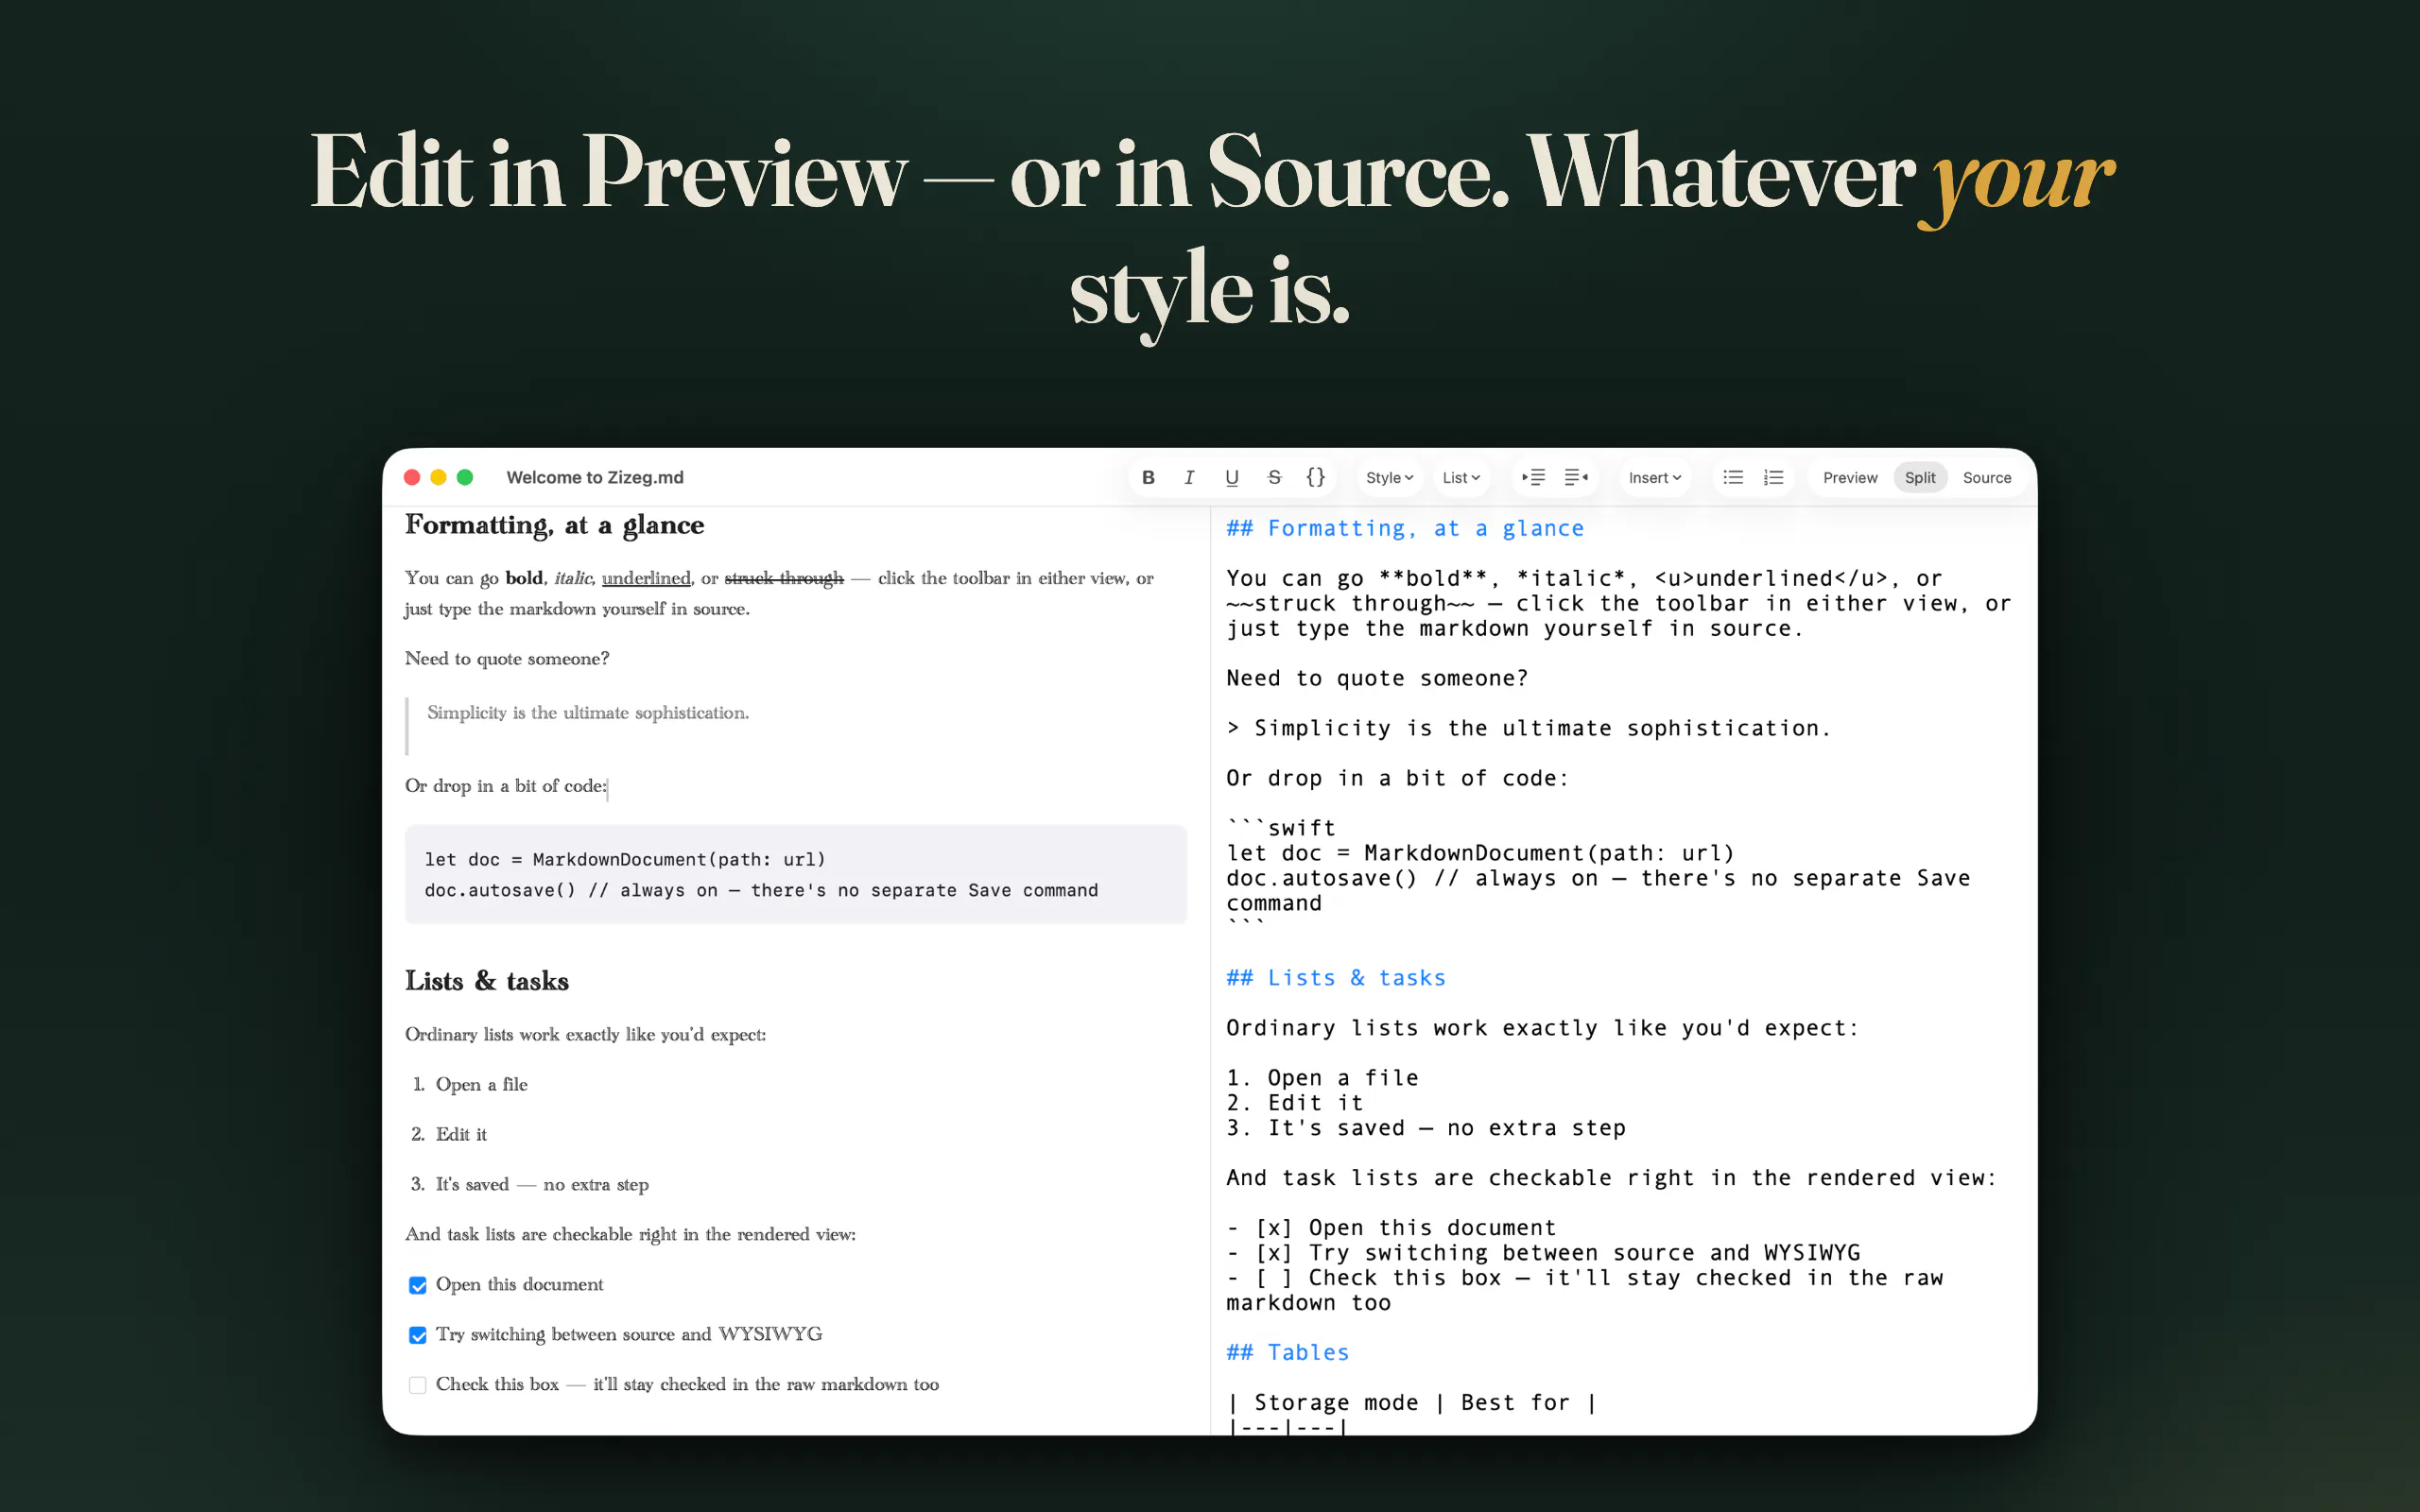Click the '```swift' line in source
This screenshot has height=1512, width=2420.
point(1281,828)
